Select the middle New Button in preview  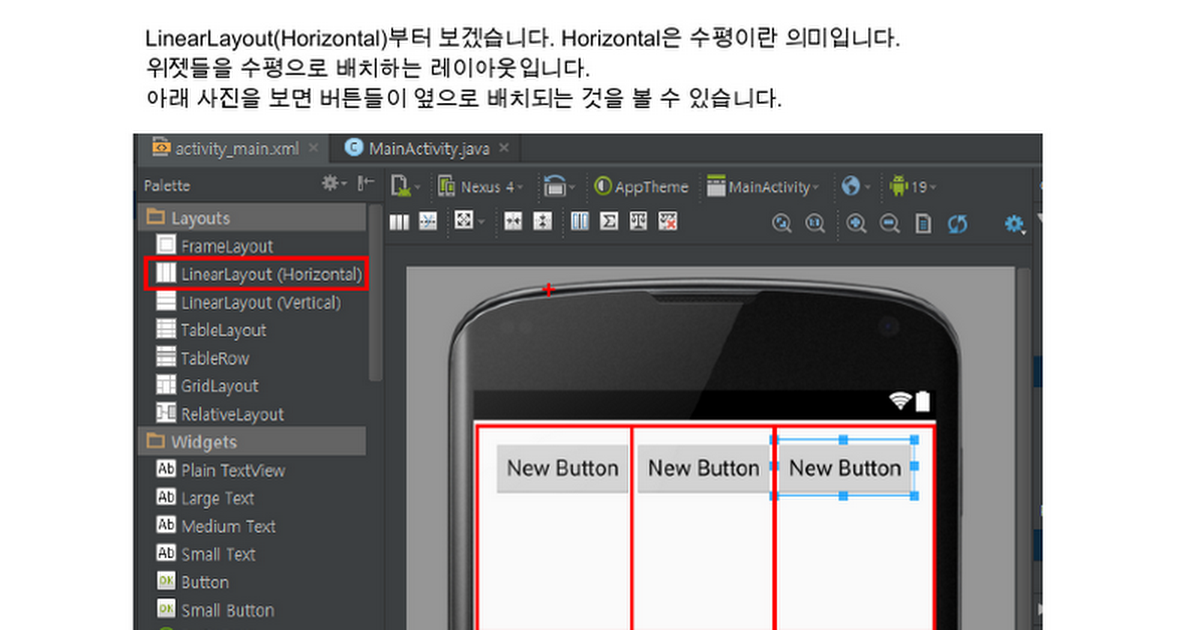pos(704,468)
